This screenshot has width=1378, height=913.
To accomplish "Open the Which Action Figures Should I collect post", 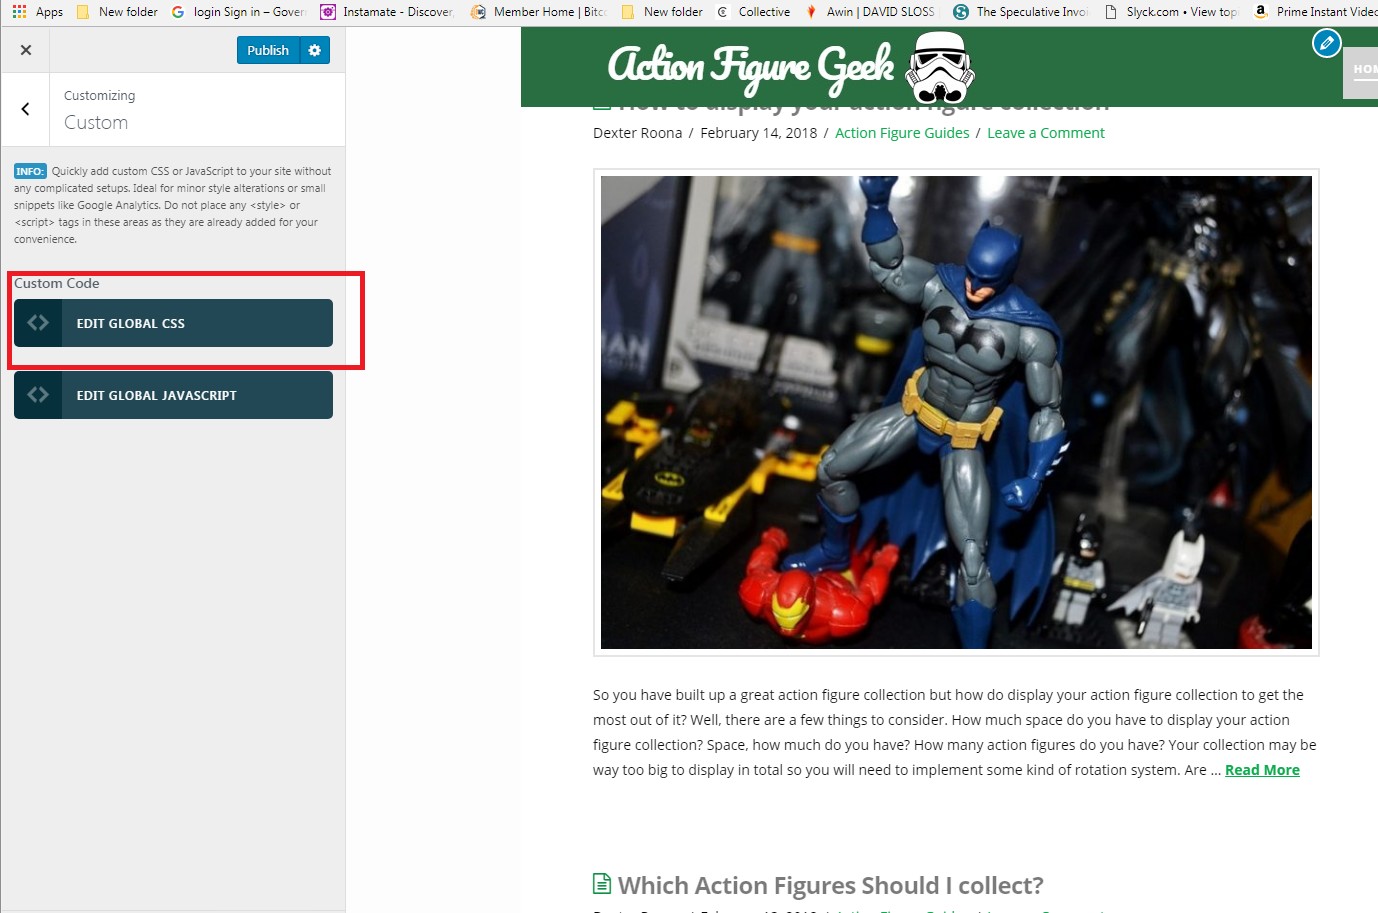I will (830, 885).
